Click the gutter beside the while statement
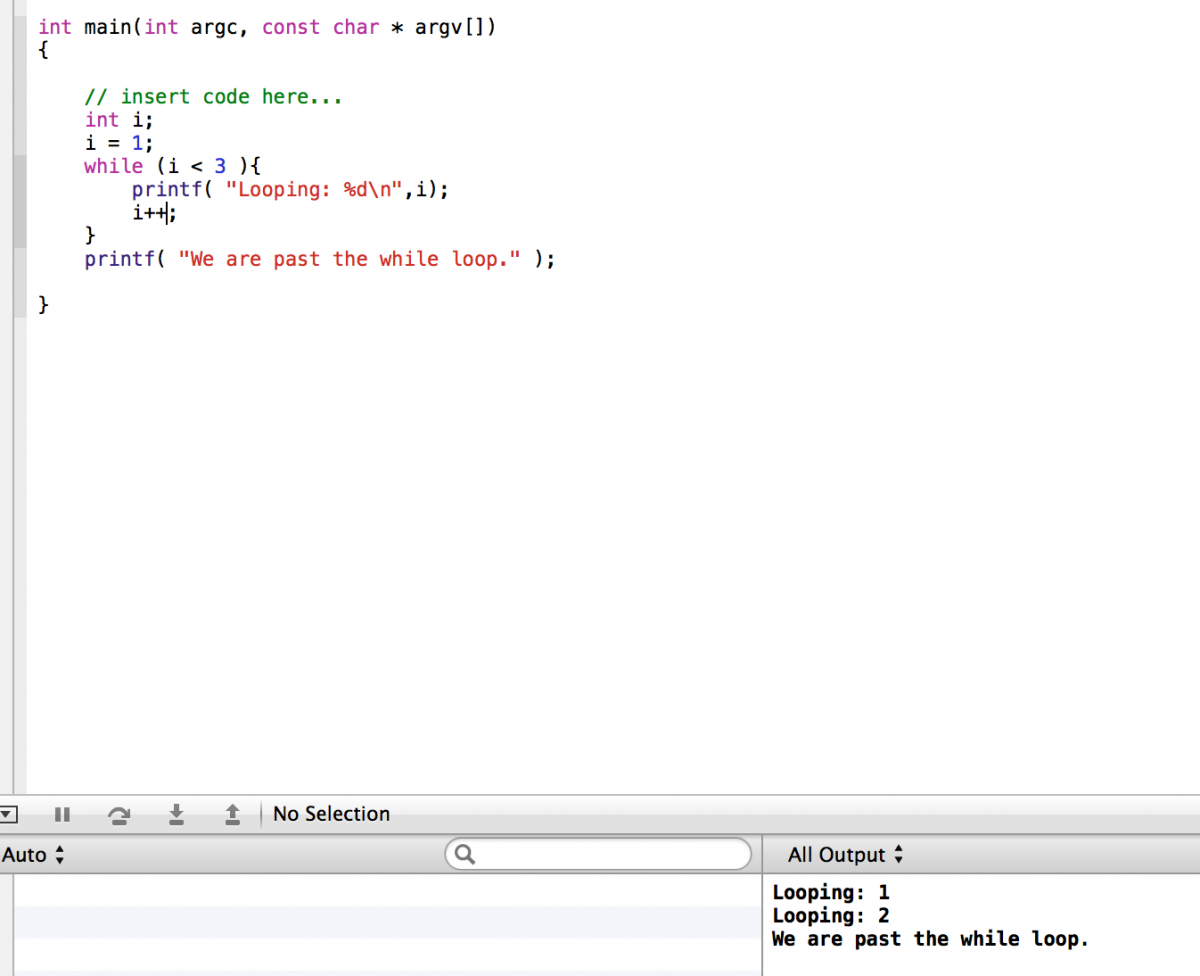The width and height of the screenshot is (1200, 976). (x=19, y=167)
